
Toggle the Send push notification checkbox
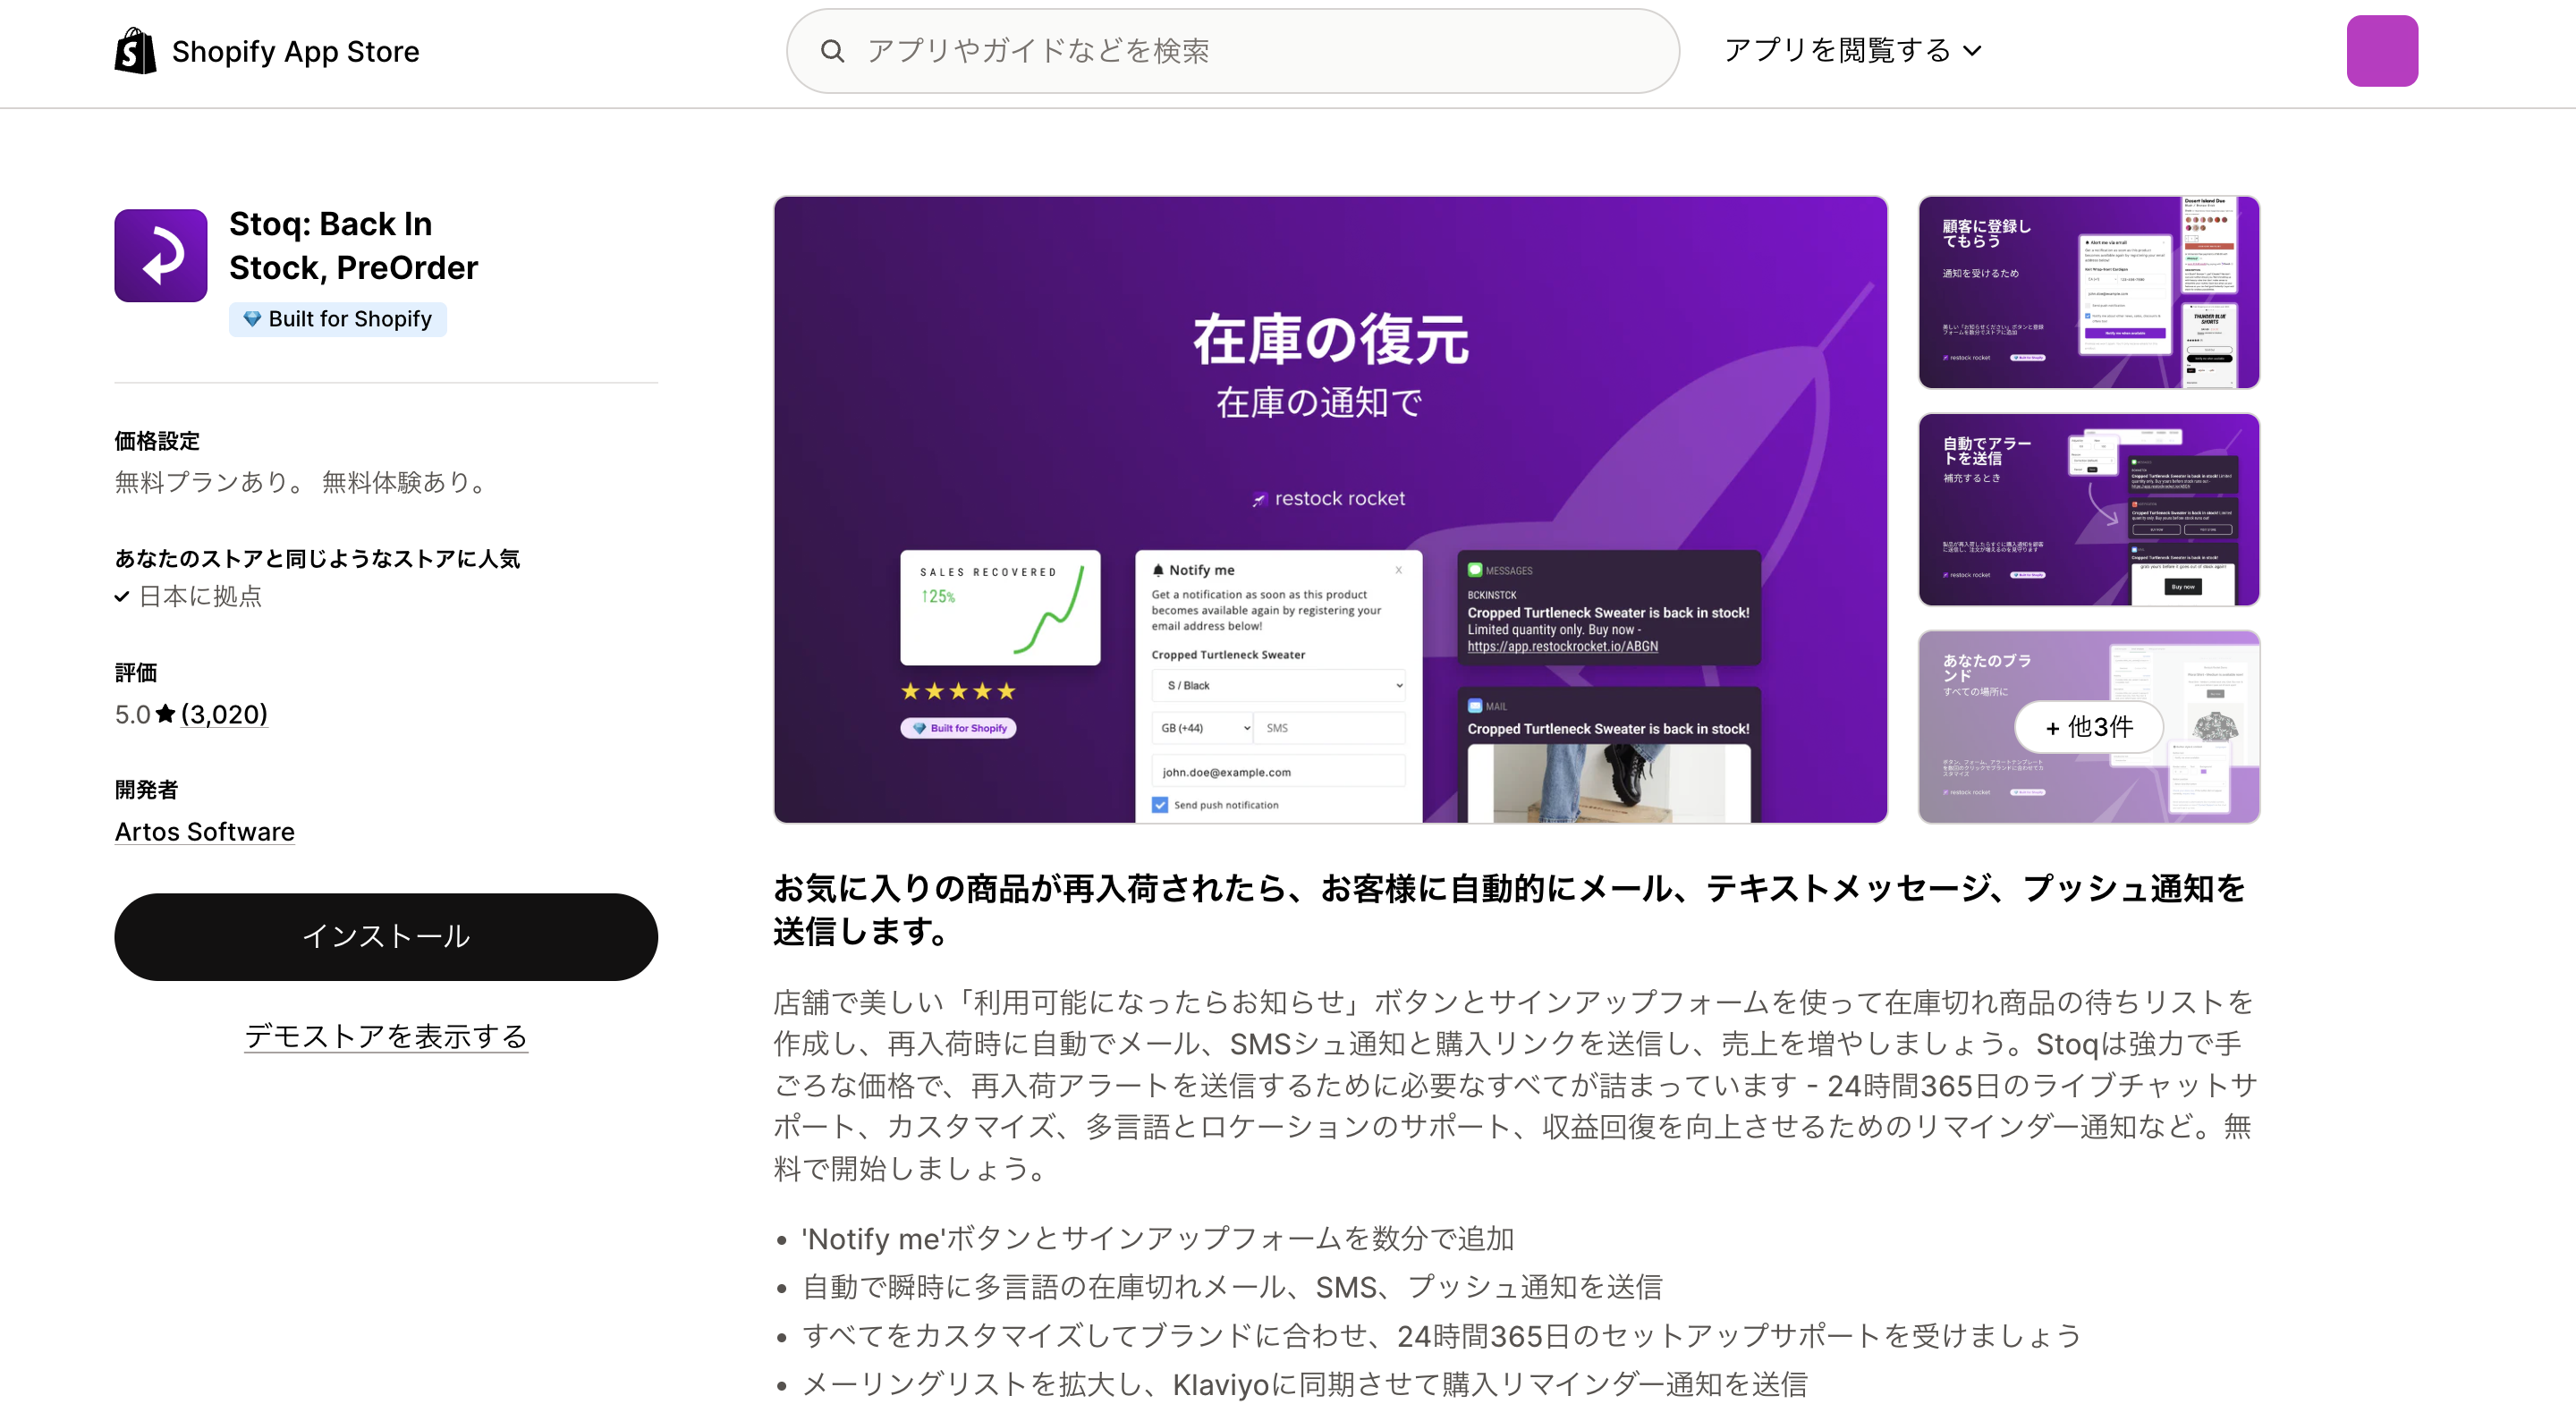pyautogui.click(x=1160, y=805)
